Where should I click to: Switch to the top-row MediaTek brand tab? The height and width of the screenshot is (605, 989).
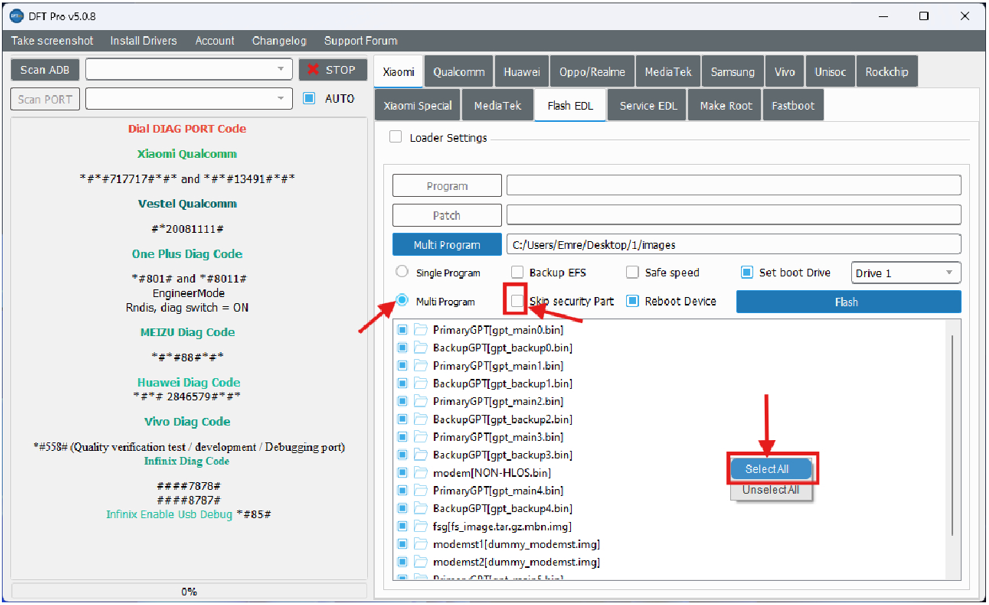668,71
